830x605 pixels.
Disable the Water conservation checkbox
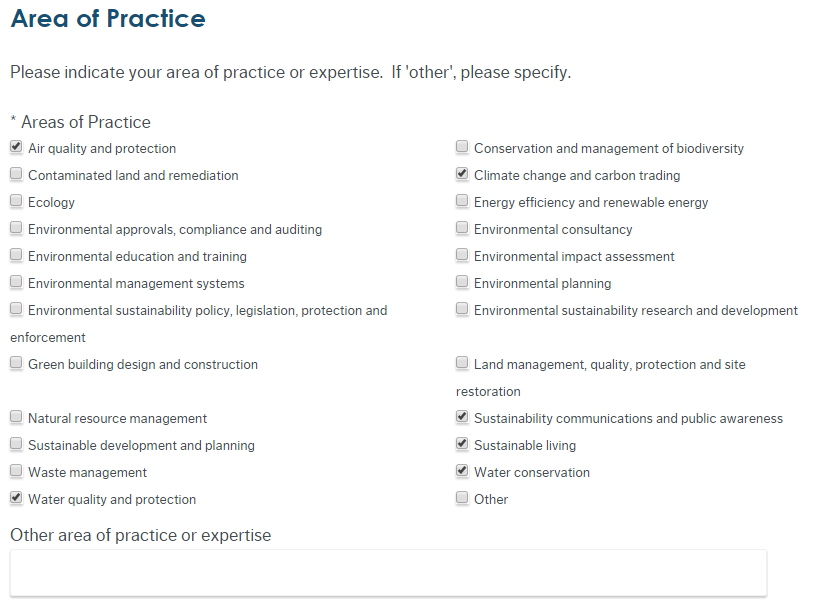coord(462,472)
